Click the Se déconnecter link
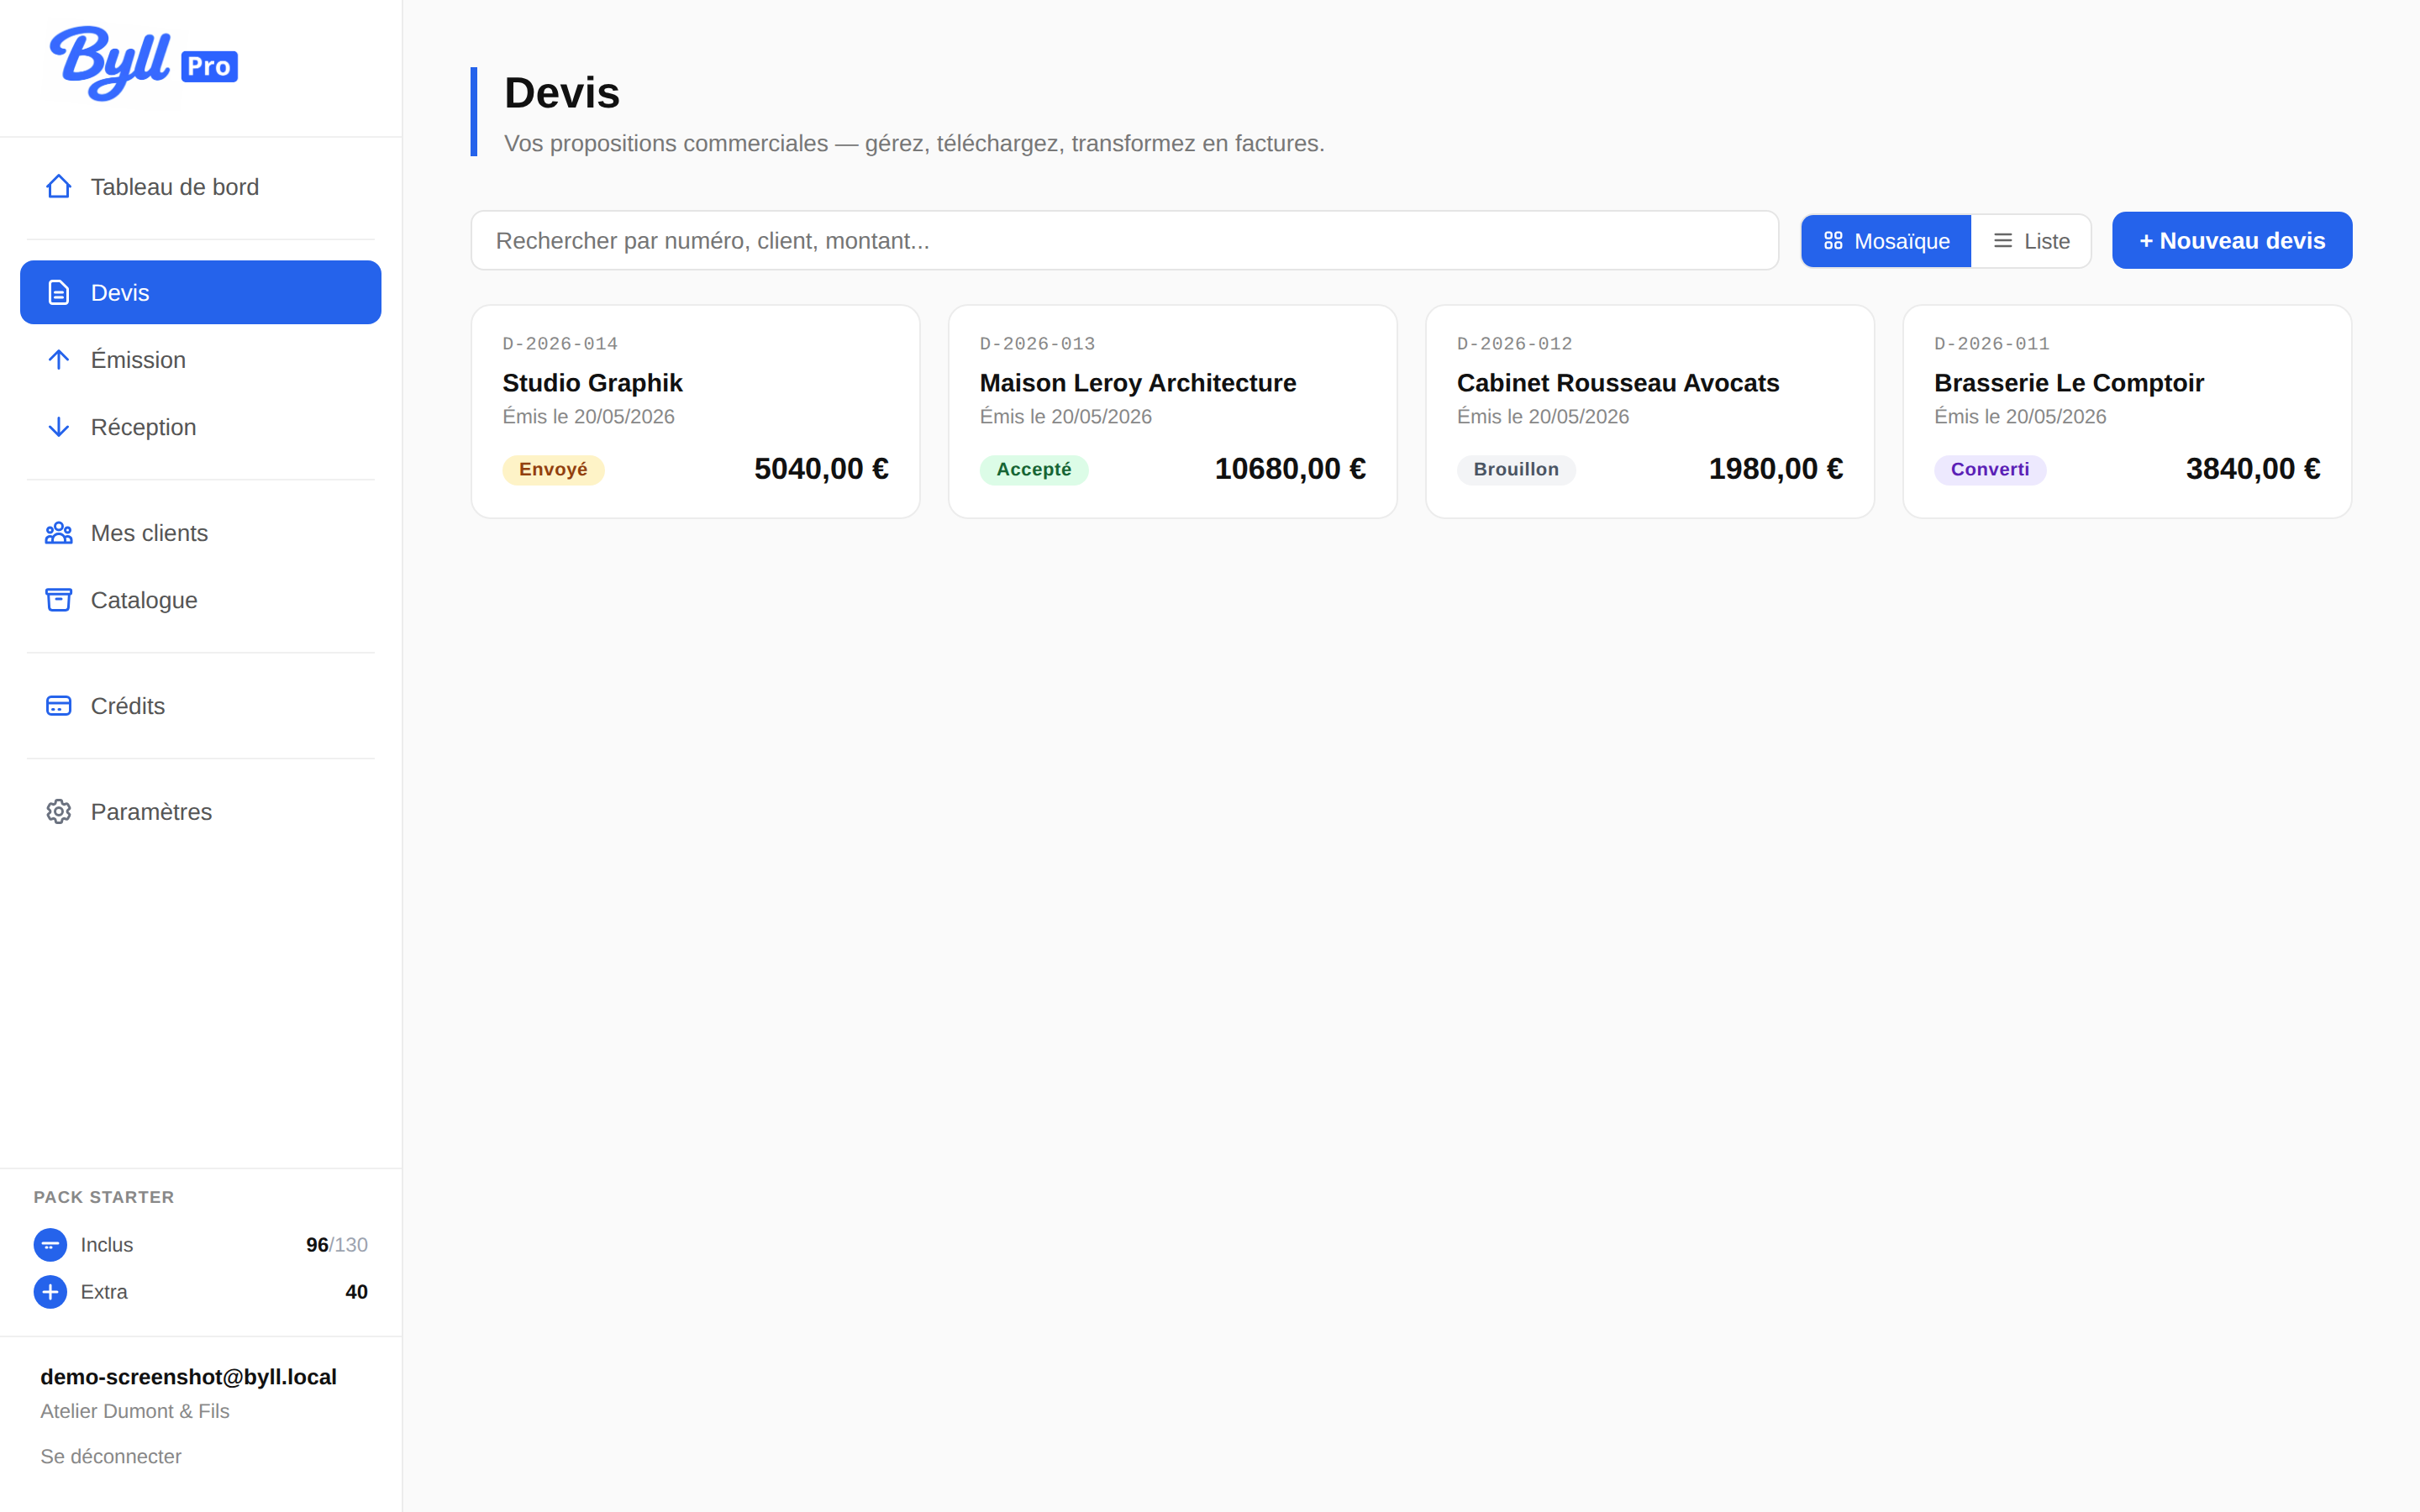 [111, 1456]
